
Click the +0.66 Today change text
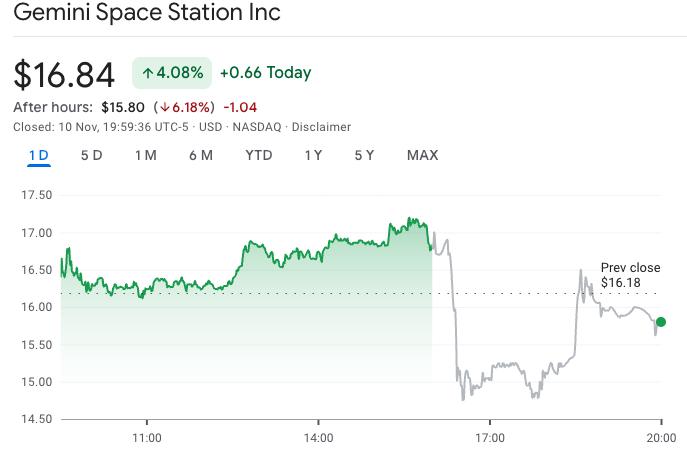coord(265,73)
